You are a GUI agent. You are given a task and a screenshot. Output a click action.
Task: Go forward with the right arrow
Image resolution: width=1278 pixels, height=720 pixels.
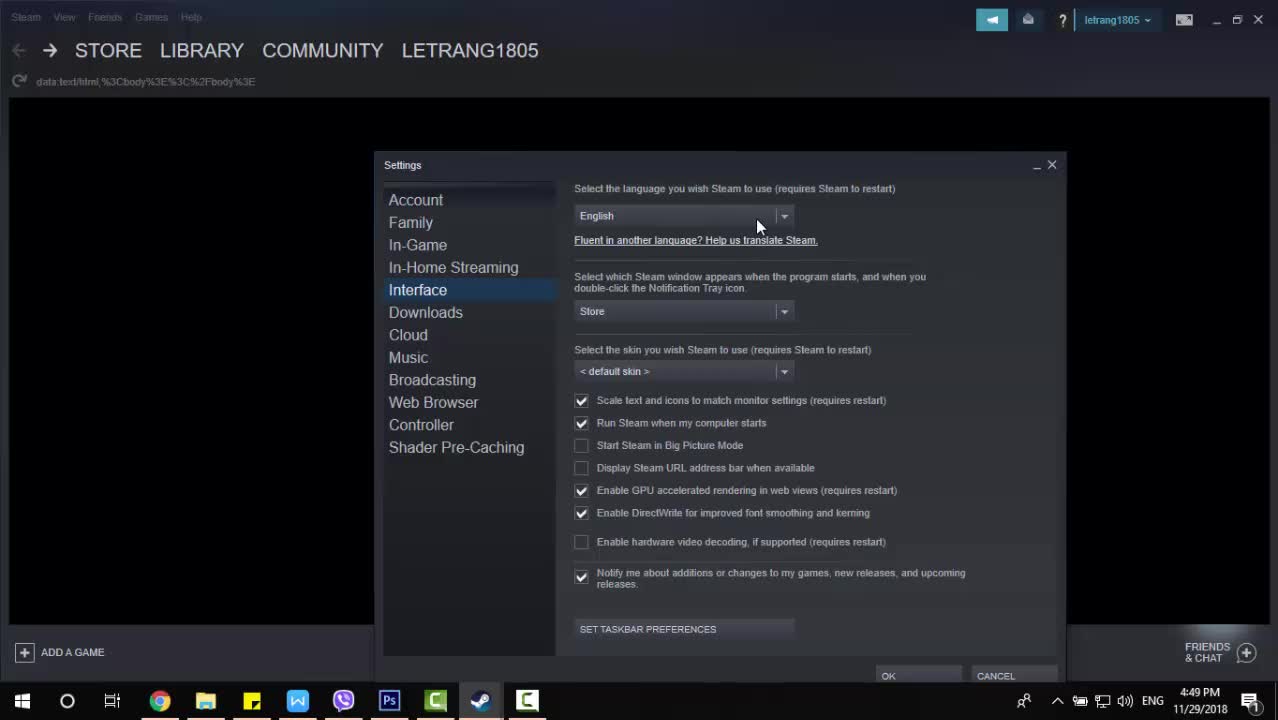coord(50,50)
